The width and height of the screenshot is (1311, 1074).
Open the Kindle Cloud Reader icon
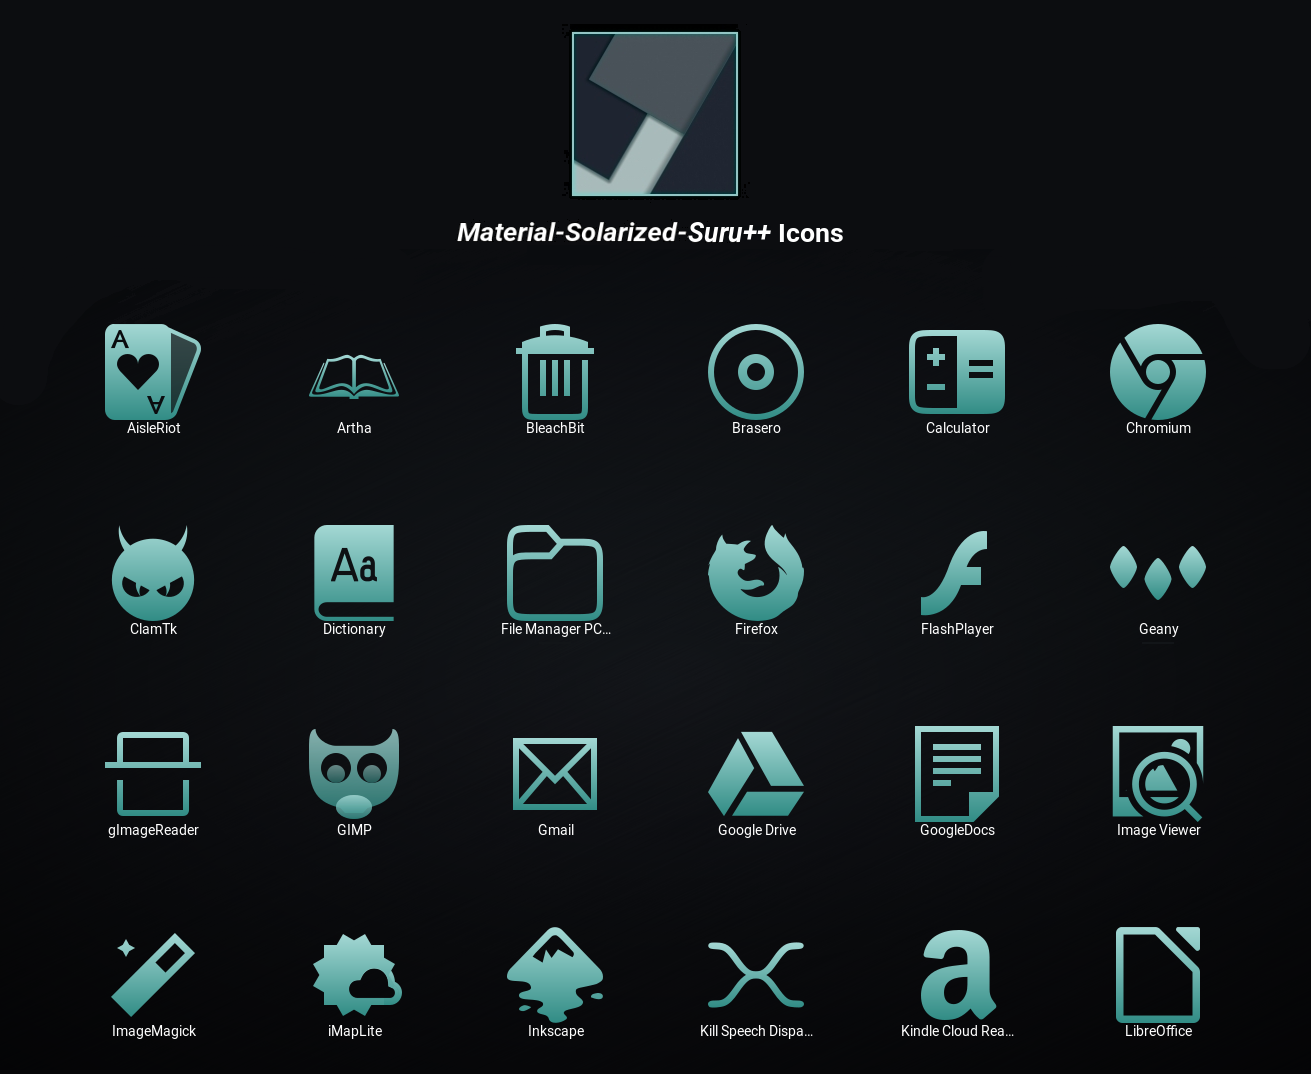point(958,975)
